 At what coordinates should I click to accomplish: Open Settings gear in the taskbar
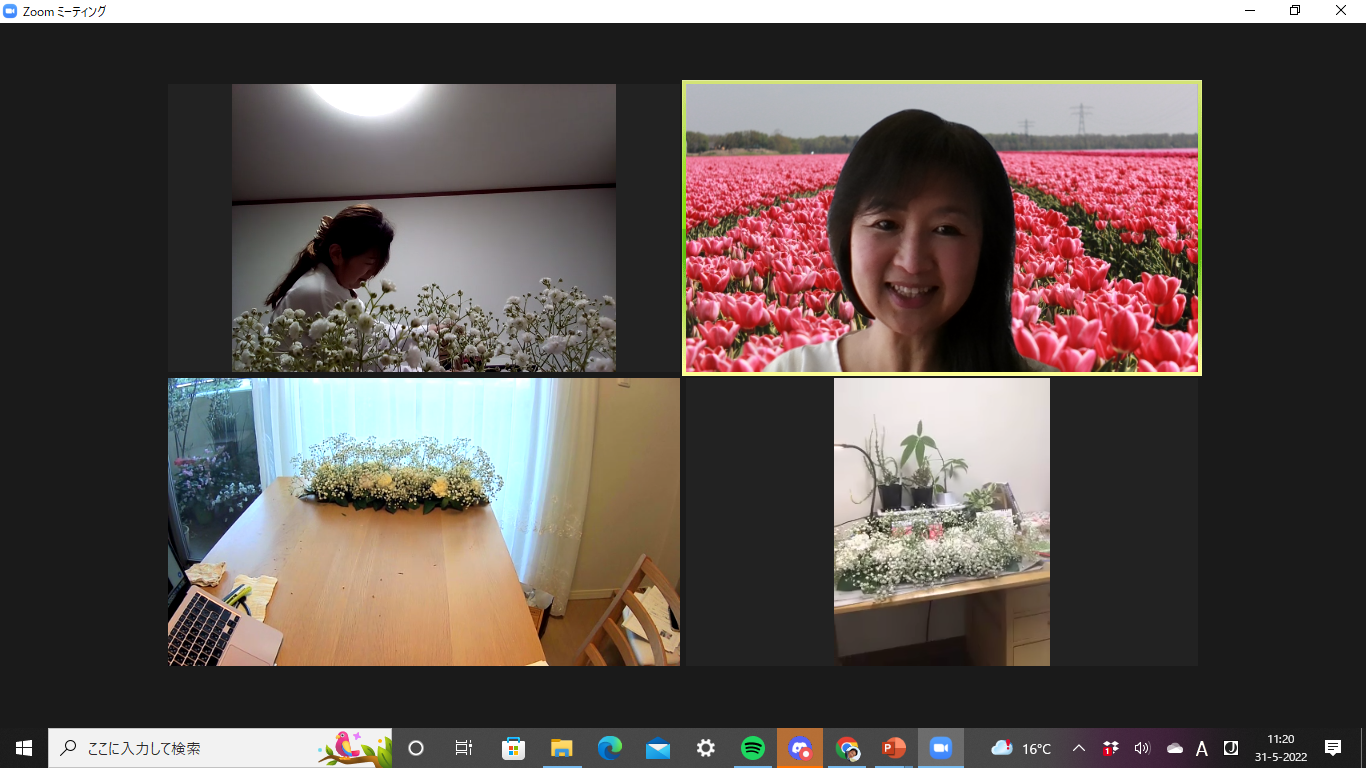[x=705, y=748]
